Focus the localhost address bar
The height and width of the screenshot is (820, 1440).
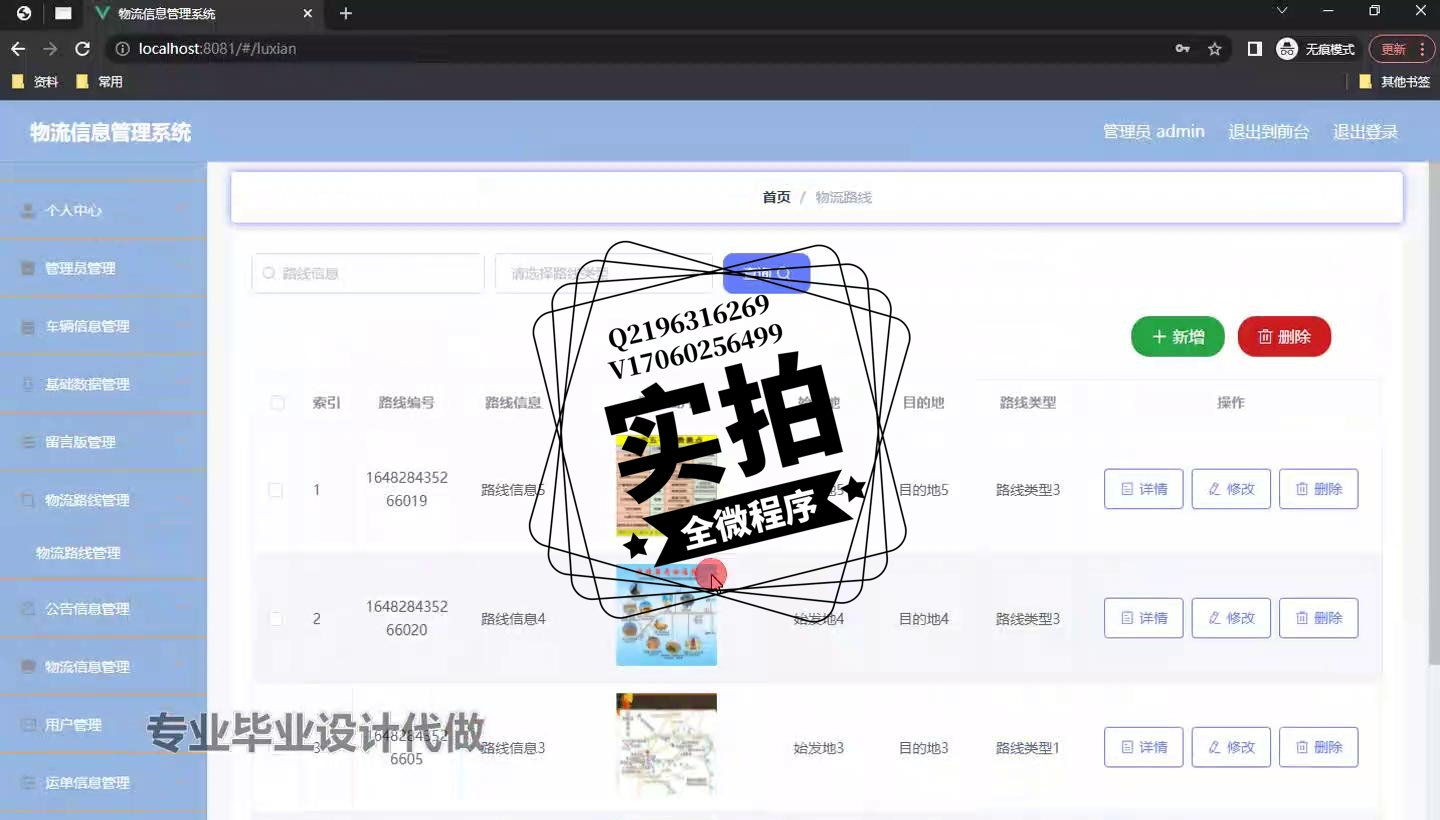[x=640, y=49]
